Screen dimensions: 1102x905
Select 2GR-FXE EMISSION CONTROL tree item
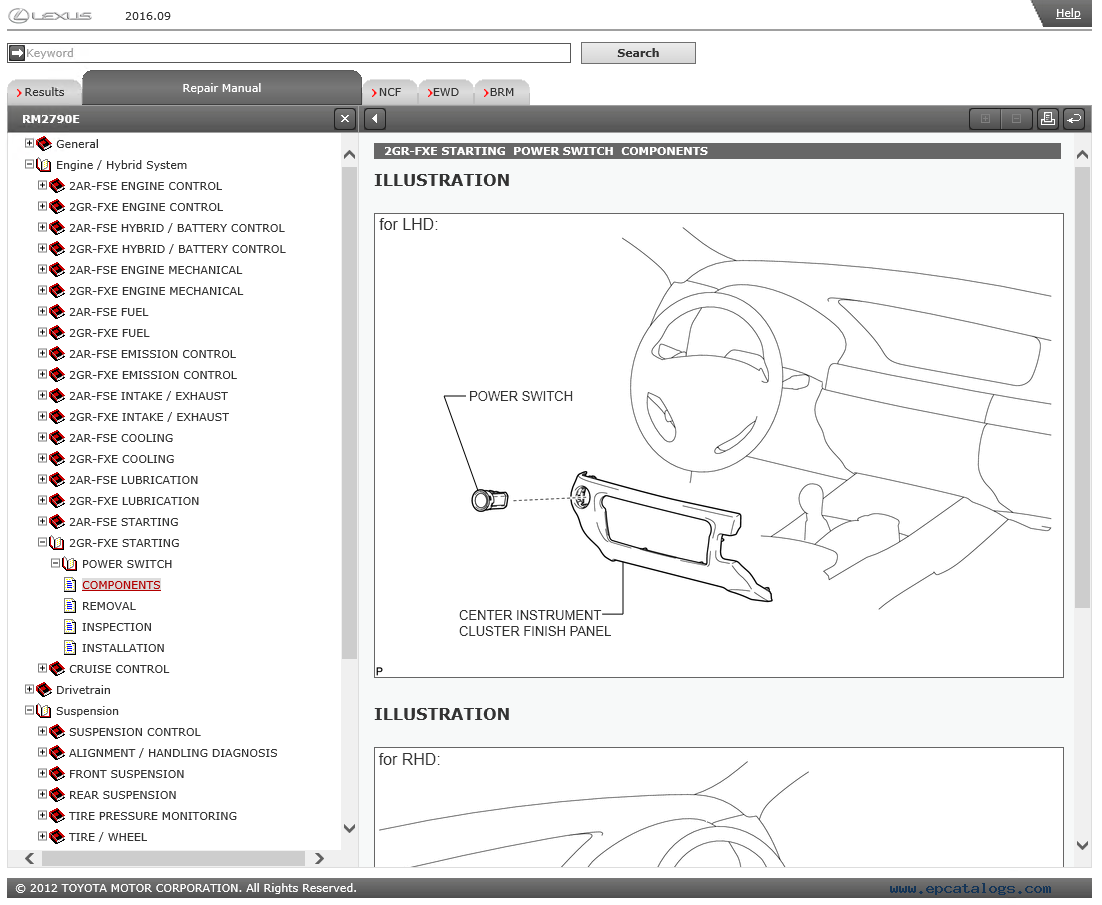pos(153,375)
